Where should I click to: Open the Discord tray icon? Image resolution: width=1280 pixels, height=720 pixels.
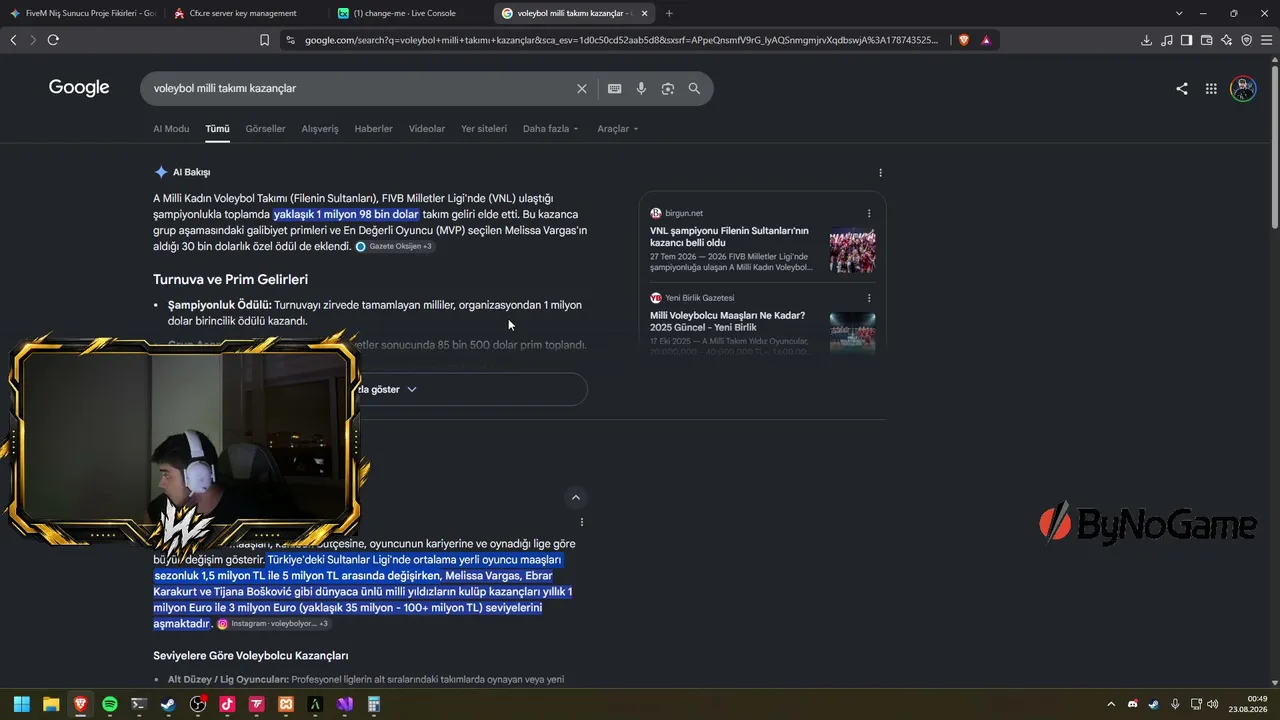pos(1132,704)
